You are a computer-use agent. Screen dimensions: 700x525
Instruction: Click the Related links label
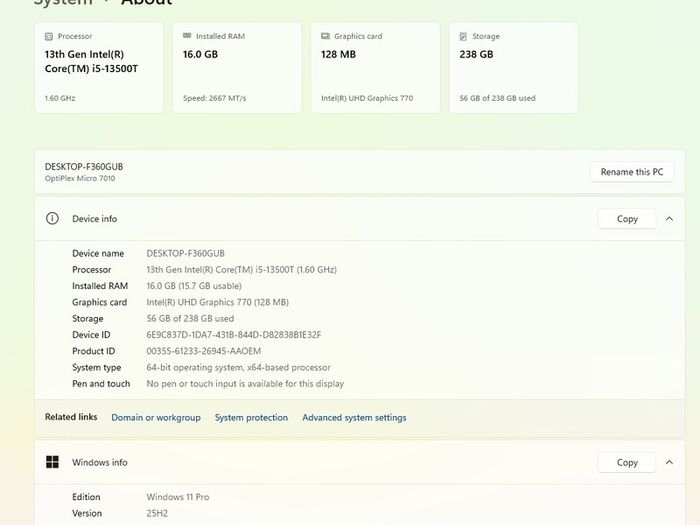tap(71, 417)
